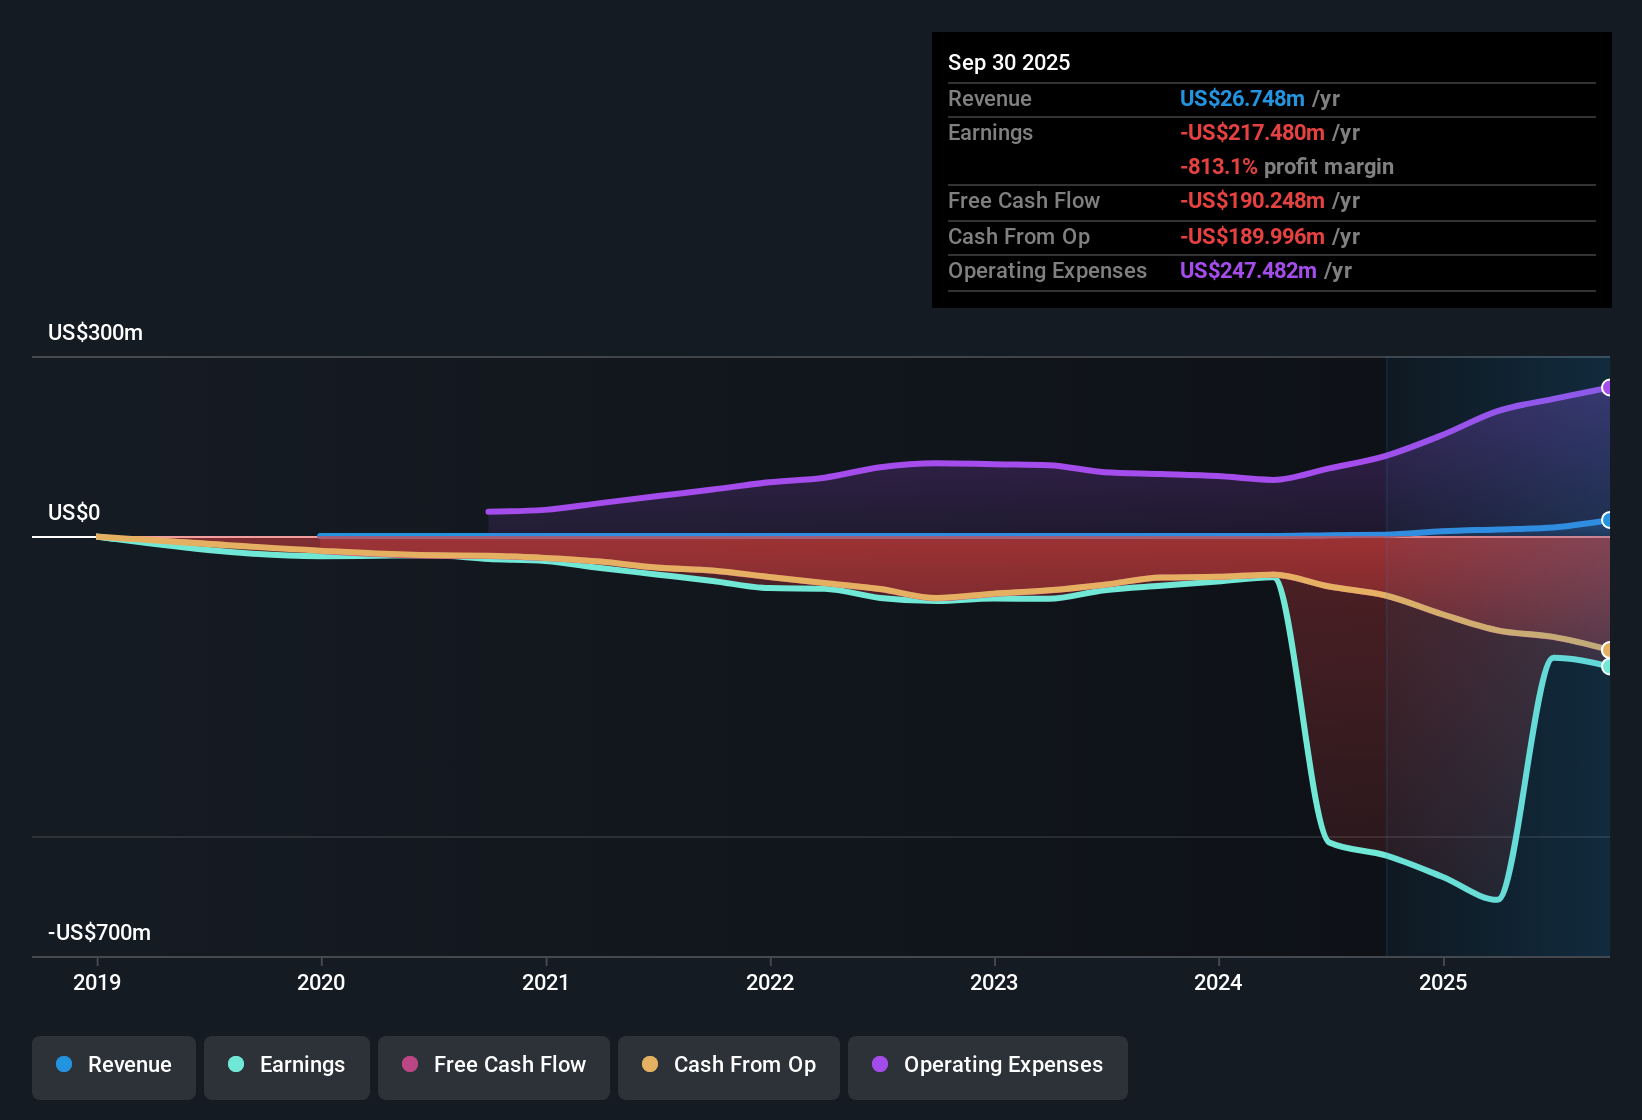The height and width of the screenshot is (1120, 1642).
Task: Select the pink Free Cash Flow dot icon
Action: pos(409,1065)
